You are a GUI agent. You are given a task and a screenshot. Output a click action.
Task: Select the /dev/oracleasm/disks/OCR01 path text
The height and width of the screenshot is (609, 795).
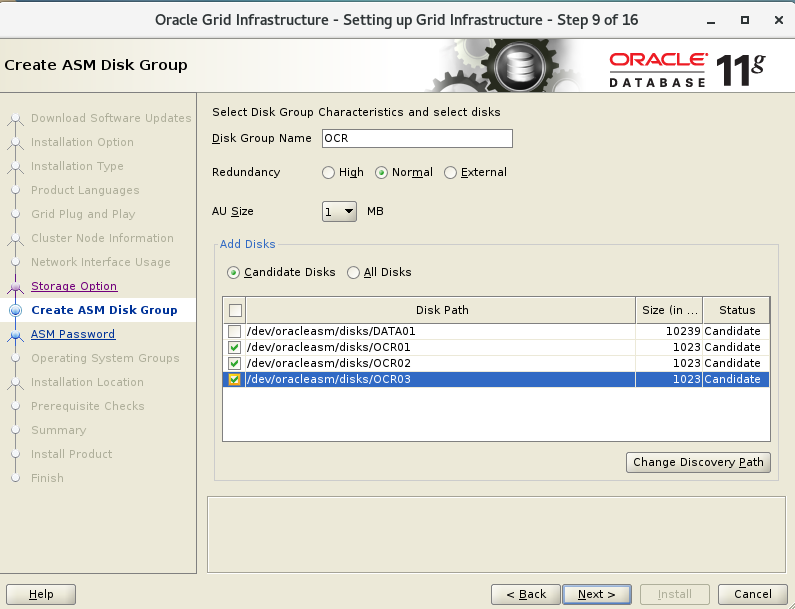point(329,347)
